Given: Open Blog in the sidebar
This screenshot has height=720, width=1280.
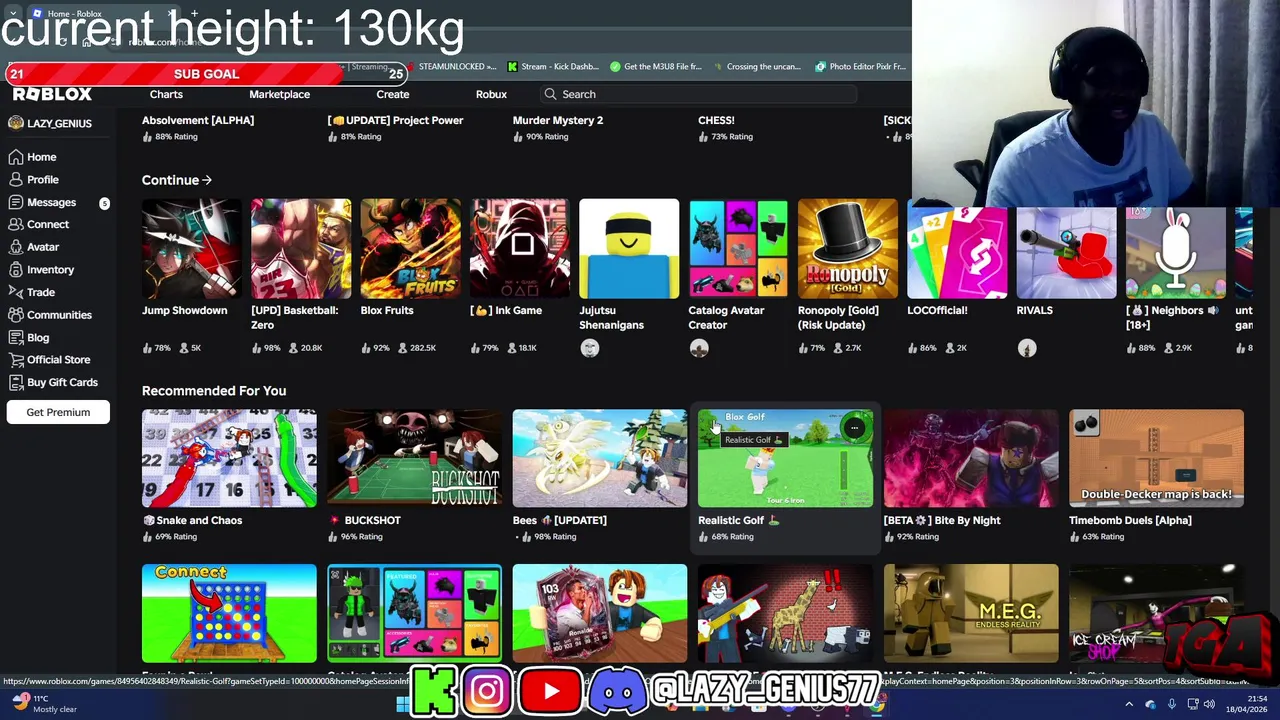Looking at the screenshot, I should coord(28,338).
